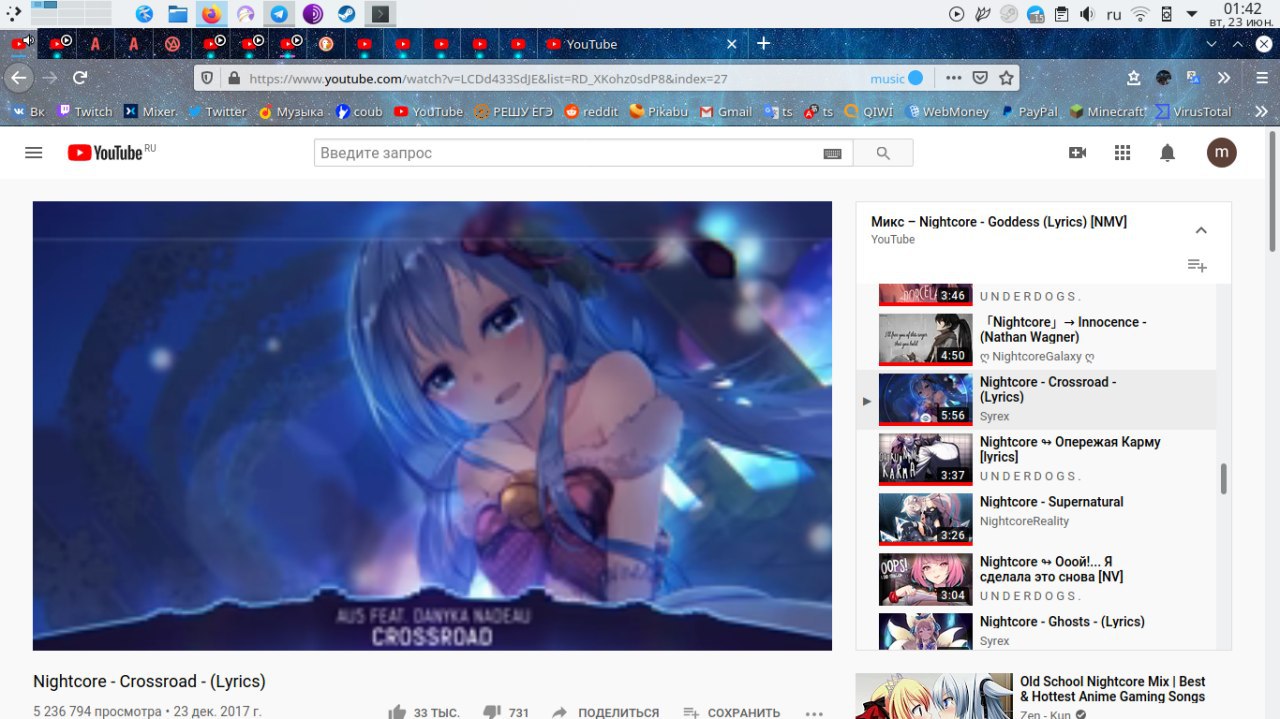Open the РЕШУ ЕГЭ bookmark
Screen dimensions: 1280x719
coord(513,111)
